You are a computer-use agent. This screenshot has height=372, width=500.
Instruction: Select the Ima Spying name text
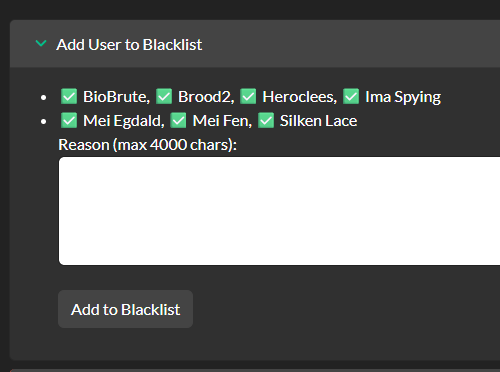point(403,97)
